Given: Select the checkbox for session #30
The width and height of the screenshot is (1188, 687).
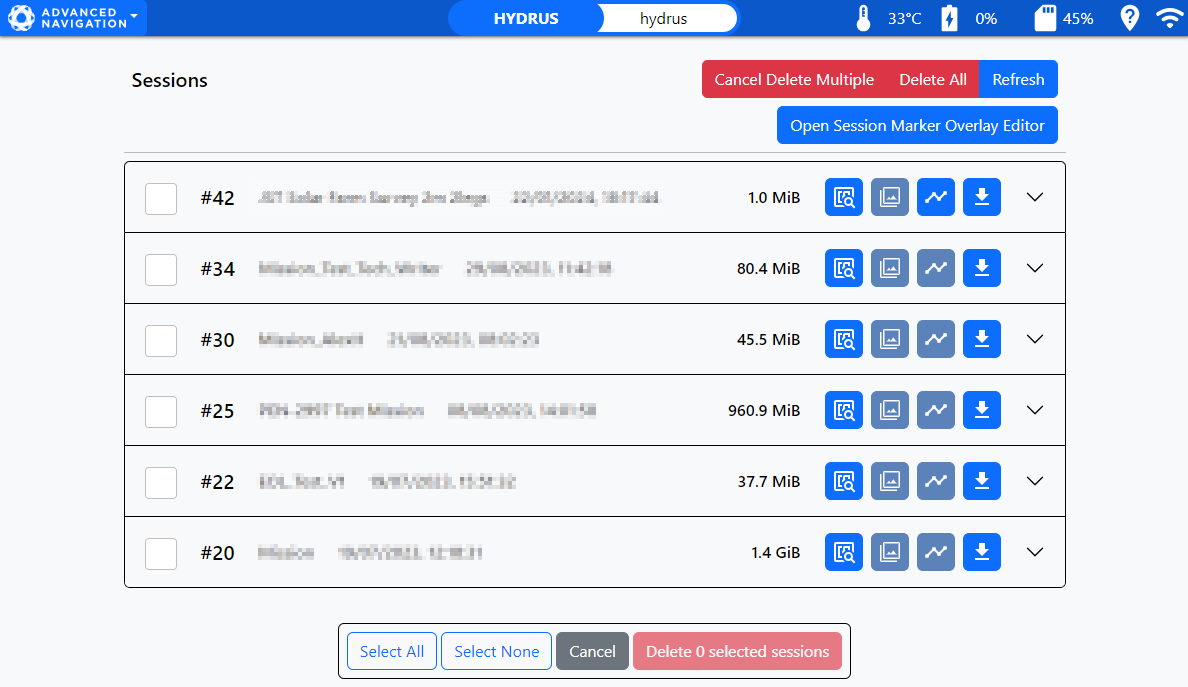Looking at the screenshot, I should (161, 340).
